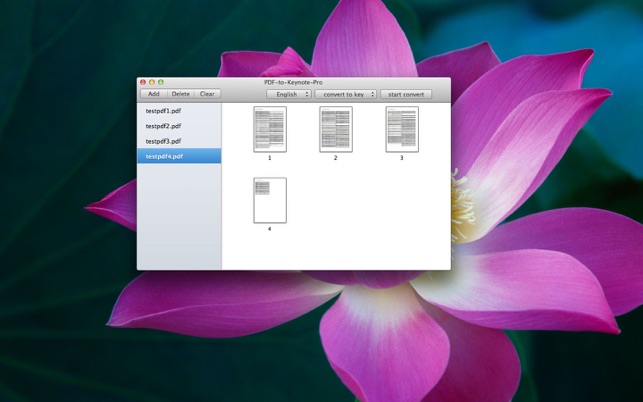Select page 3 thumbnail
643x402 pixels.
coord(402,129)
